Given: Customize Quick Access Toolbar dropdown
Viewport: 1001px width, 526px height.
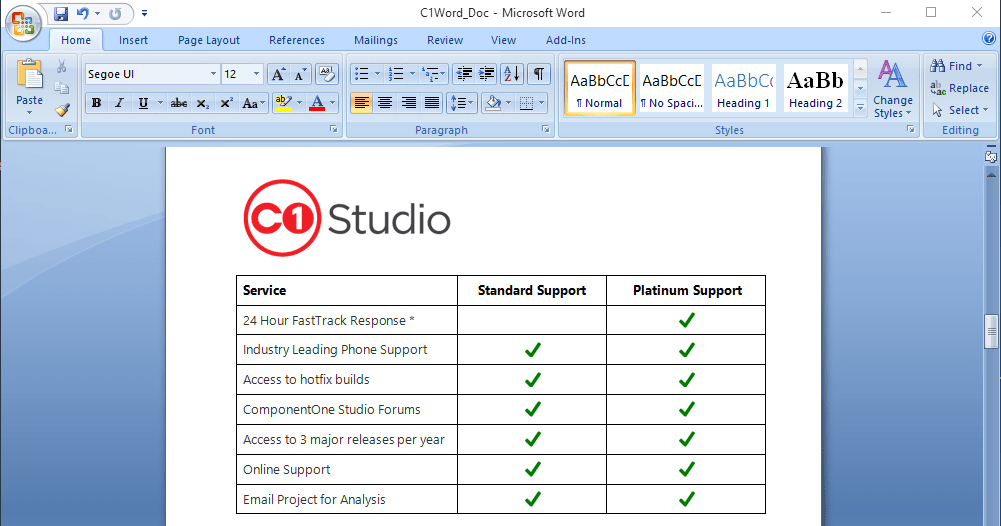Looking at the screenshot, I should coord(144,13).
